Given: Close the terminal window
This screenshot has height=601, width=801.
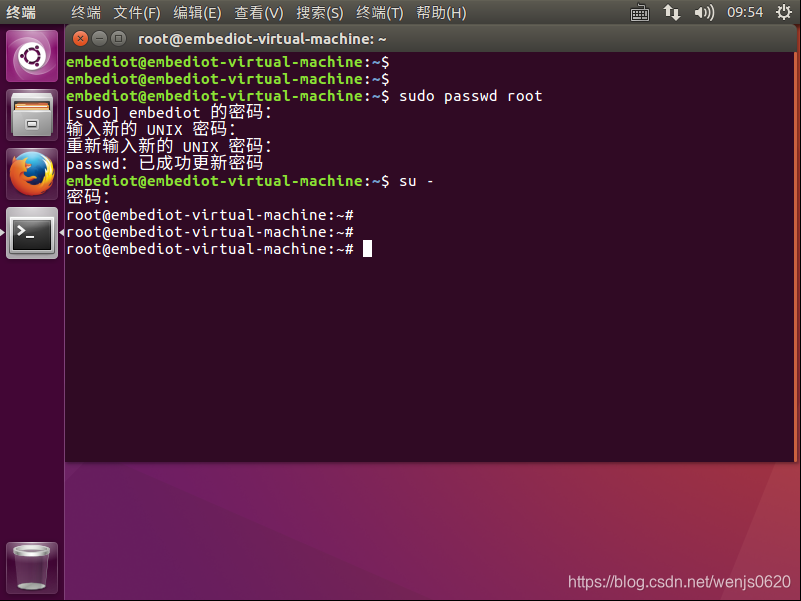Looking at the screenshot, I should (x=80, y=38).
